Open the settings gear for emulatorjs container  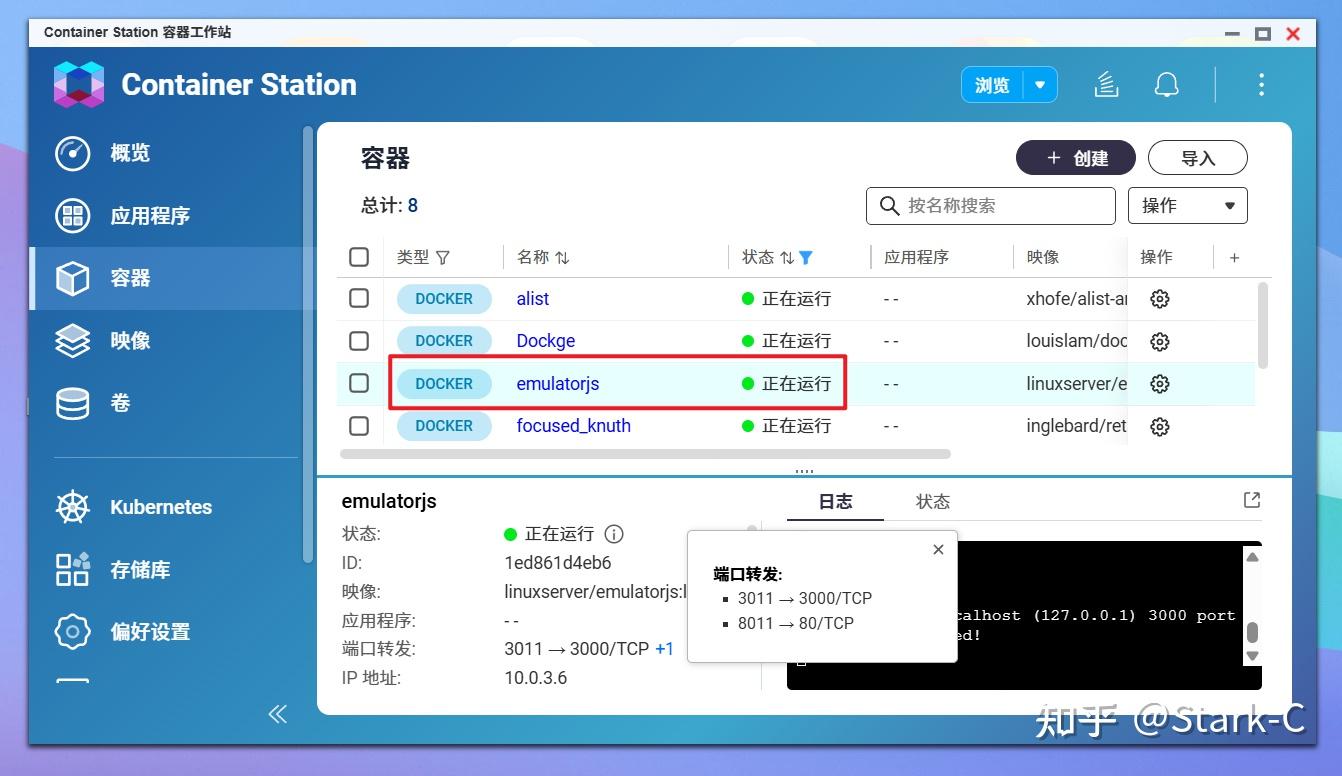(1159, 383)
